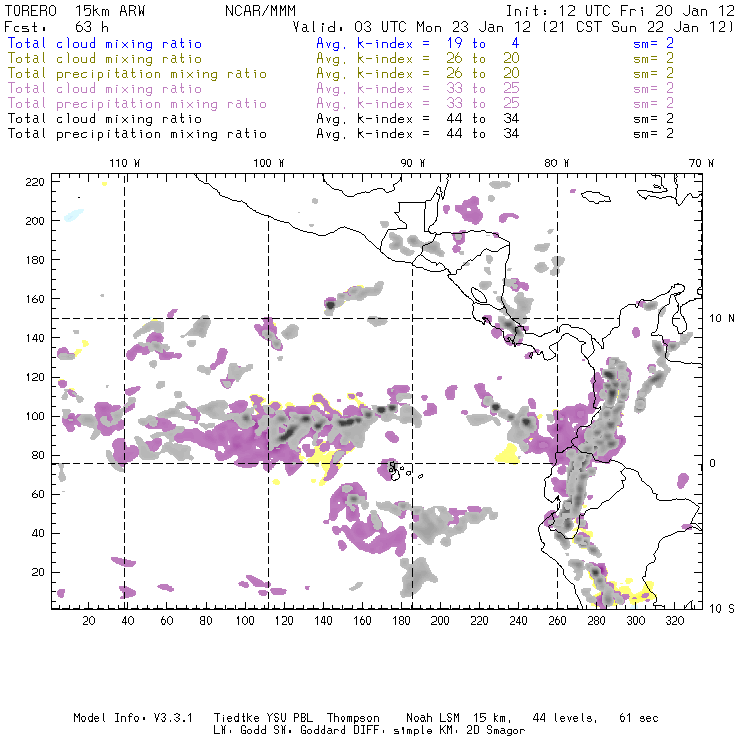The width and height of the screenshot is (740, 740).
Task: Select the "140" y-axis tick label
Action: [35, 338]
